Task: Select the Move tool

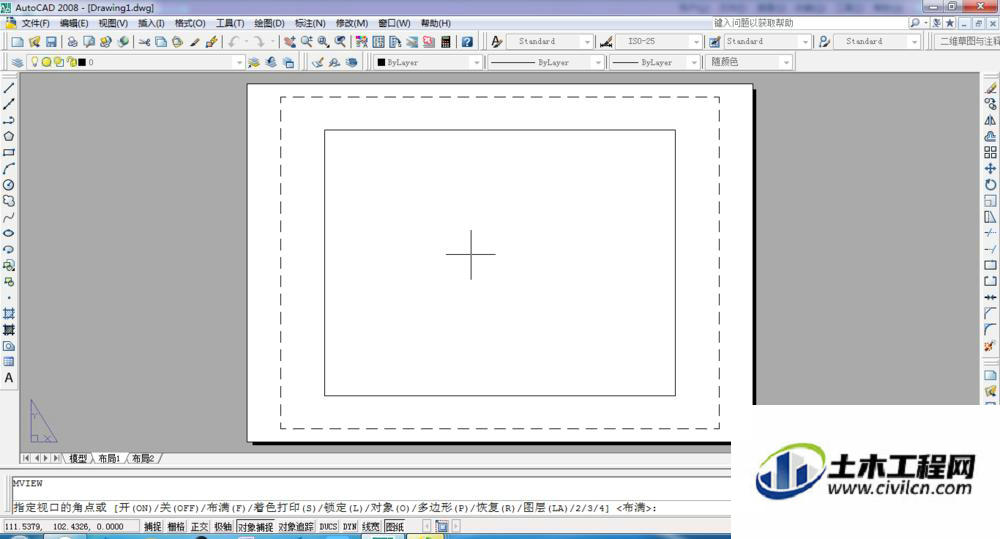Action: click(x=990, y=168)
